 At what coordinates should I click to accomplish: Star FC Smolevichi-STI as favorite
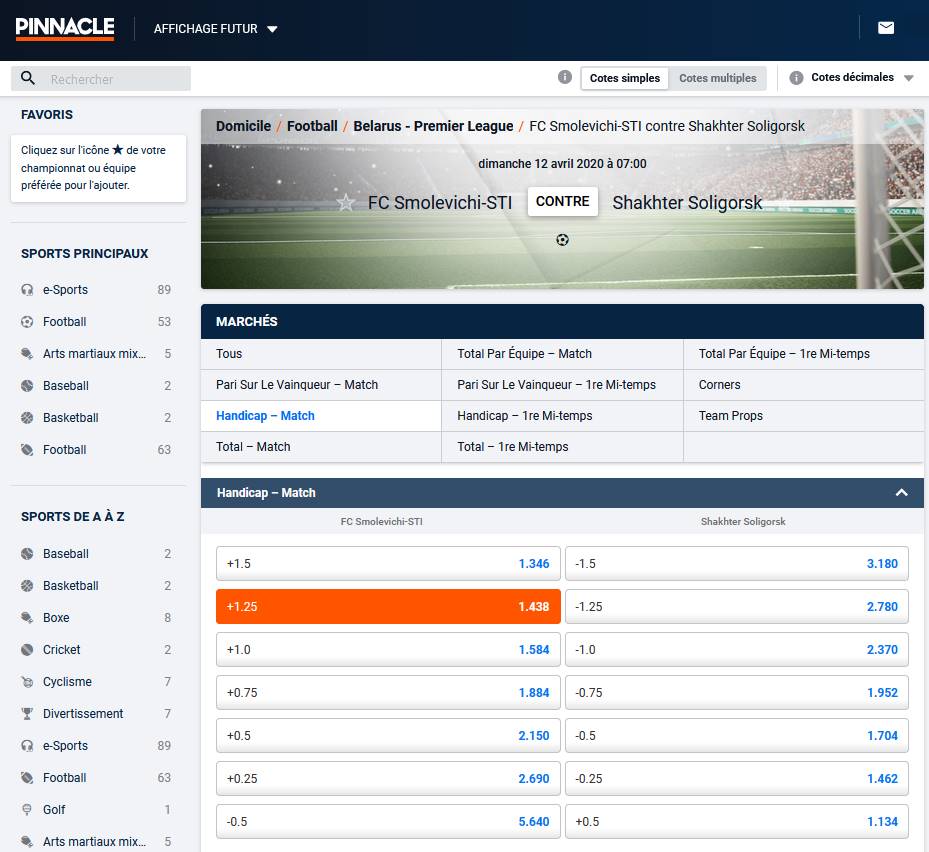346,203
